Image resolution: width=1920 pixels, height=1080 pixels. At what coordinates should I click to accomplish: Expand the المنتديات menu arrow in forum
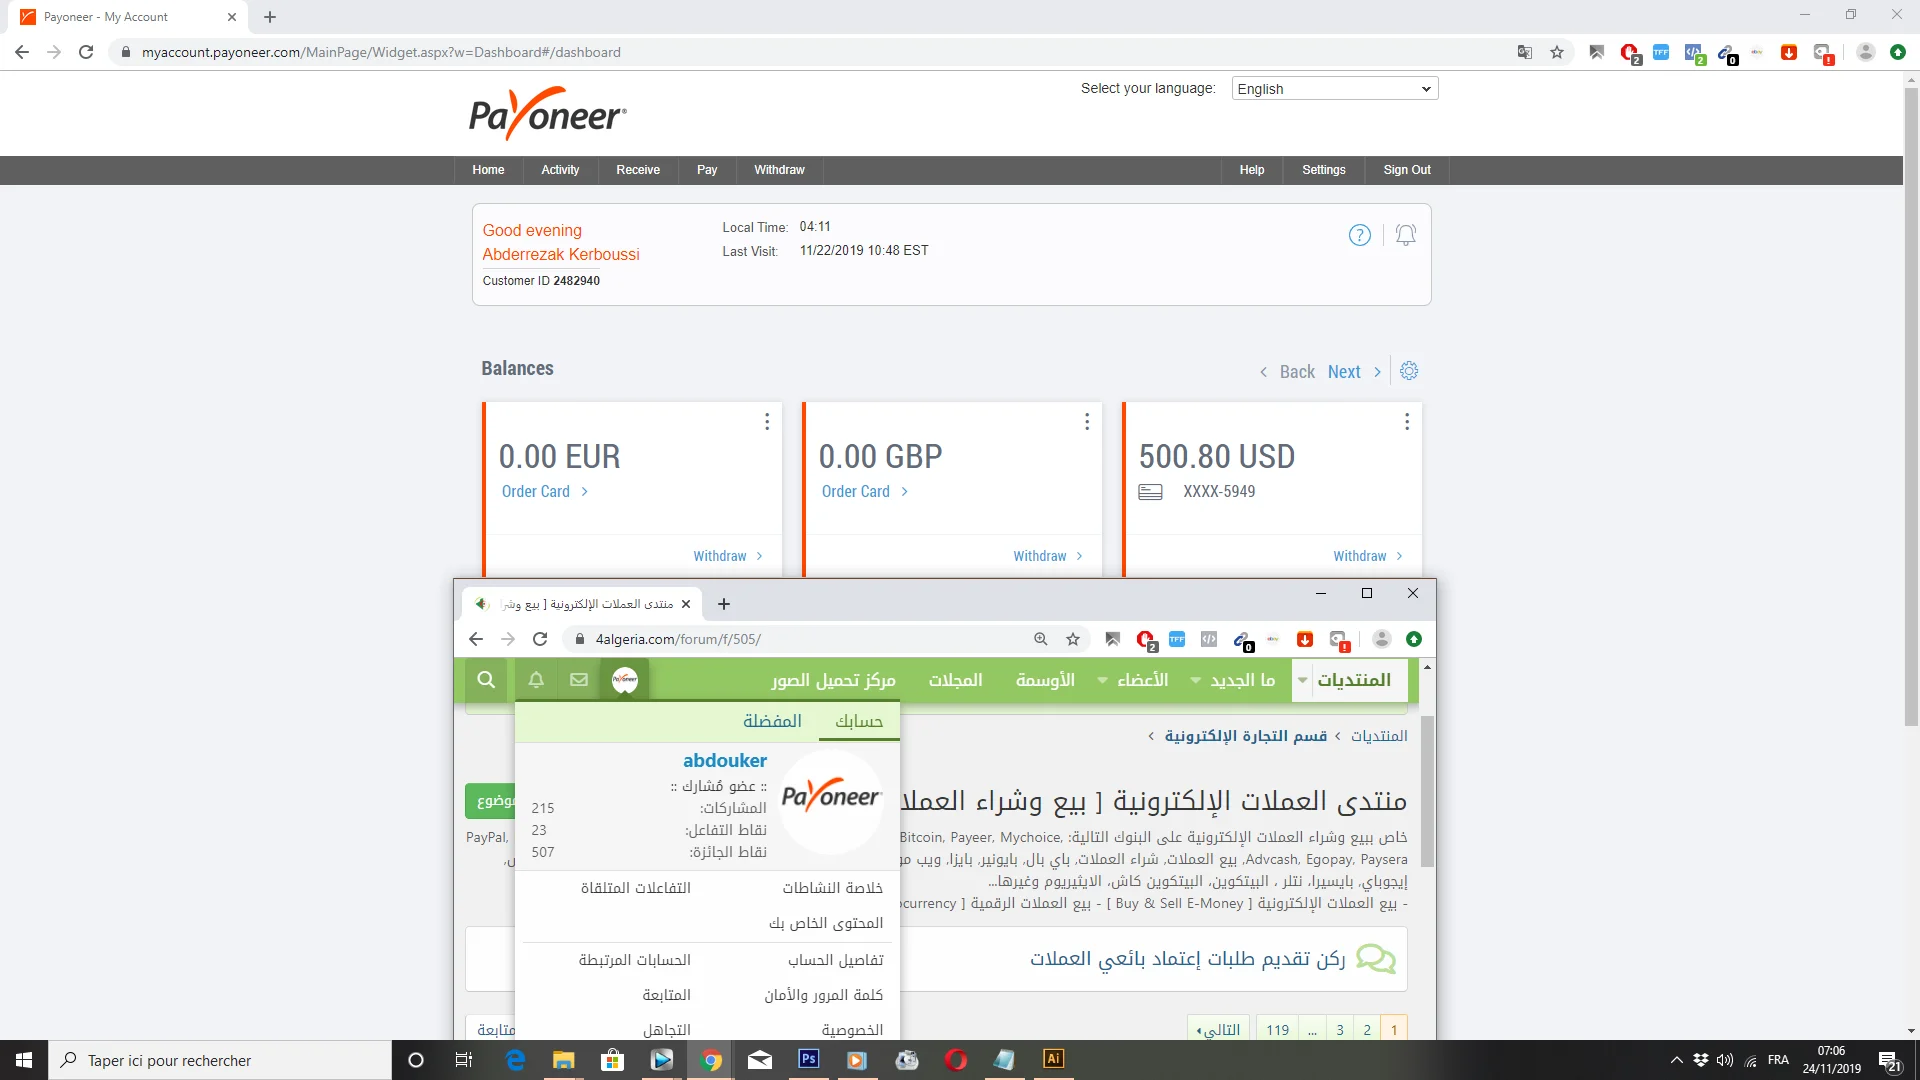click(1302, 680)
